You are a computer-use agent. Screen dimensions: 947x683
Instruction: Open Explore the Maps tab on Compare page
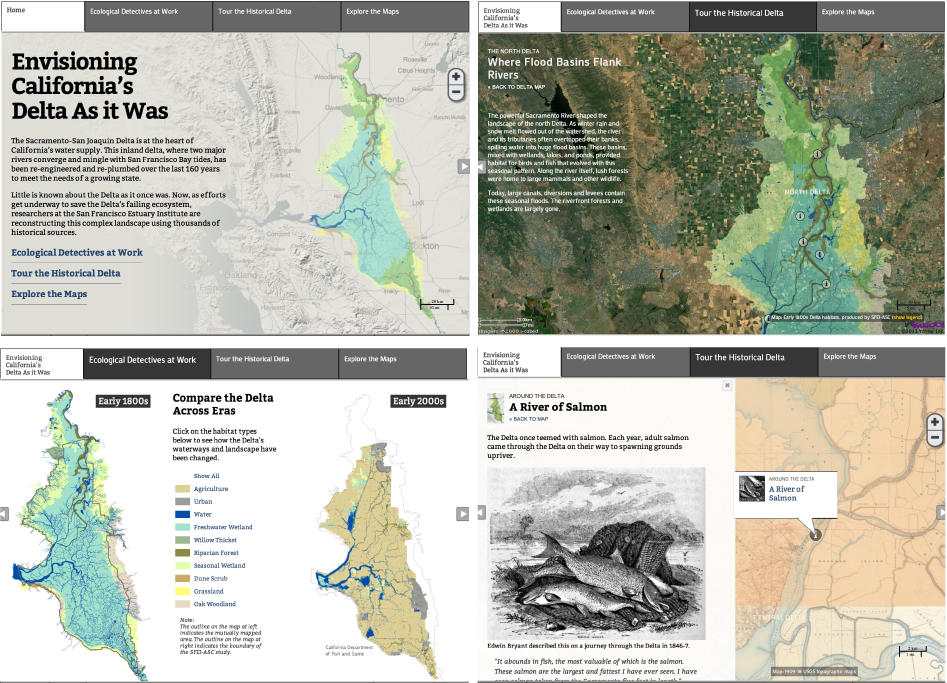(403, 364)
